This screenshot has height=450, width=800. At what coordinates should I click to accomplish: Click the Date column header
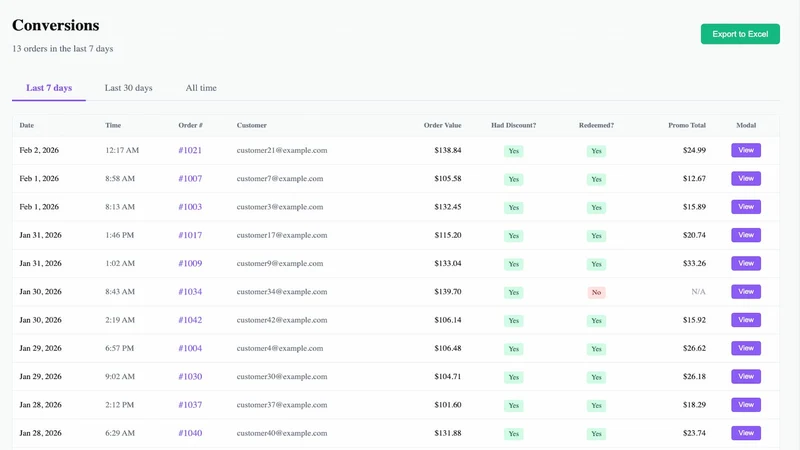[x=27, y=125]
